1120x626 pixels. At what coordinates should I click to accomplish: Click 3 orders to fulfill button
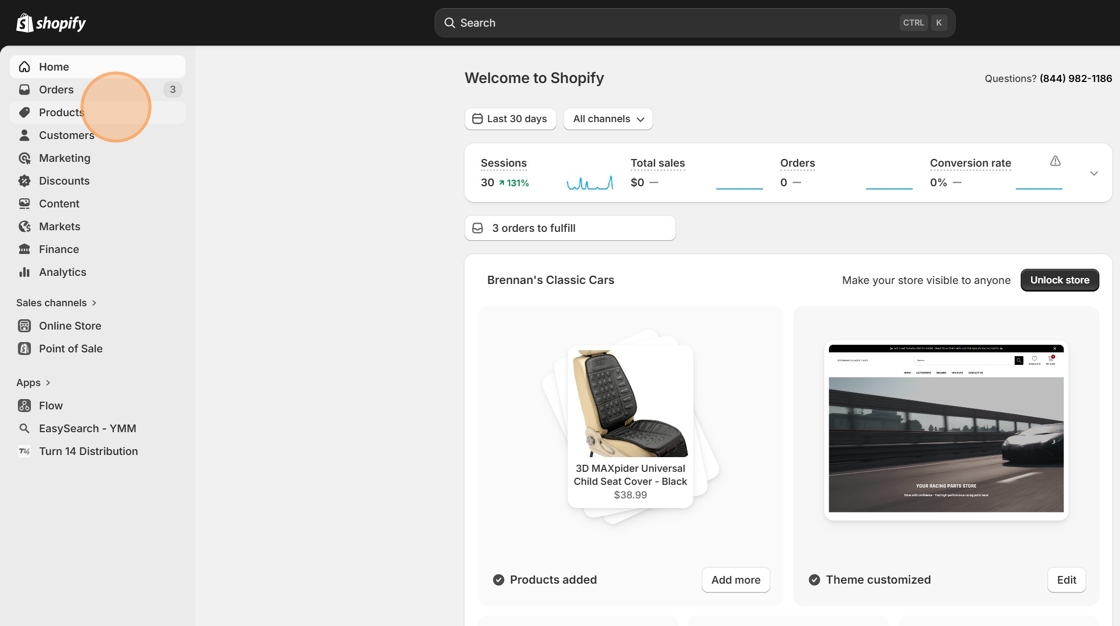(570, 228)
